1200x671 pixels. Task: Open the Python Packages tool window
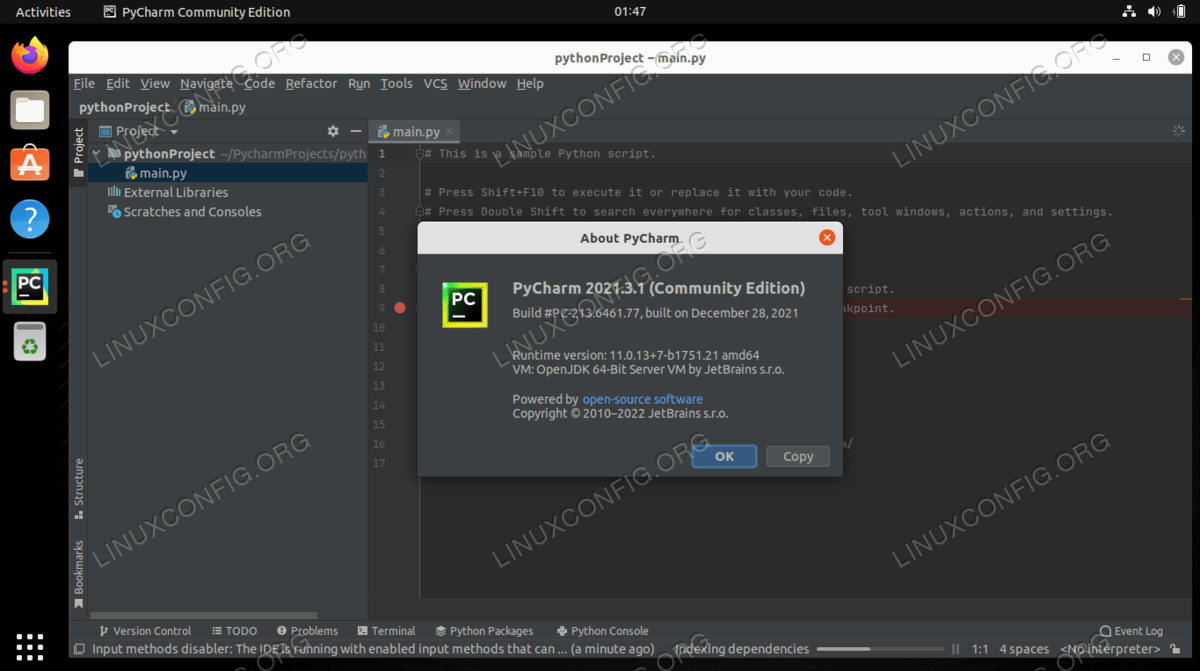484,631
